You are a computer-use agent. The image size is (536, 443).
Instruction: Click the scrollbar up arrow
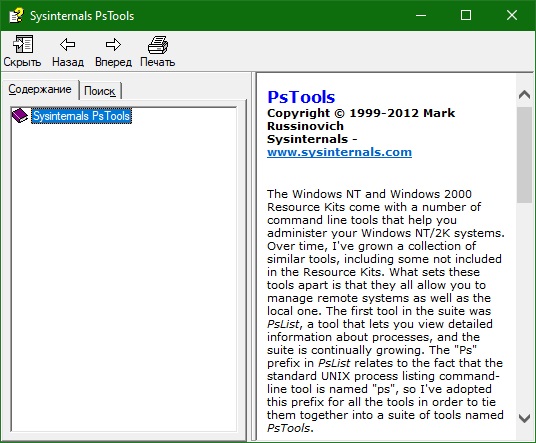tap(524, 95)
